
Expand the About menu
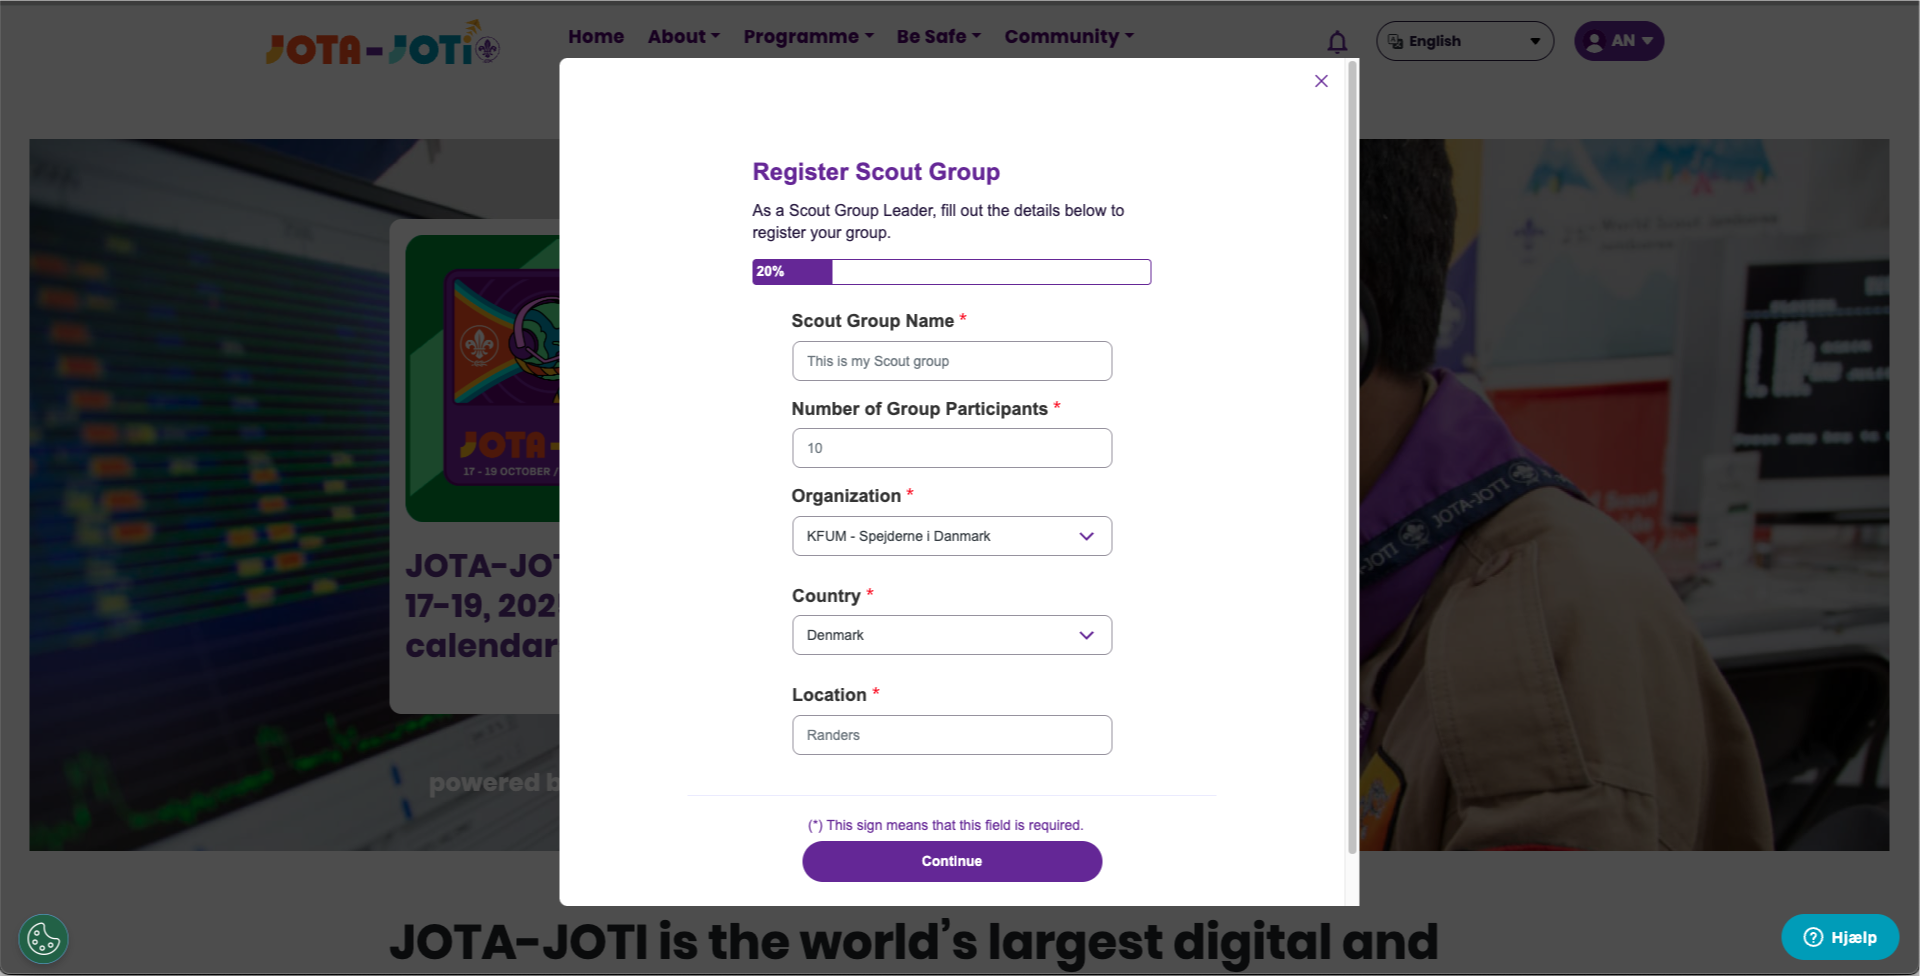pos(684,36)
